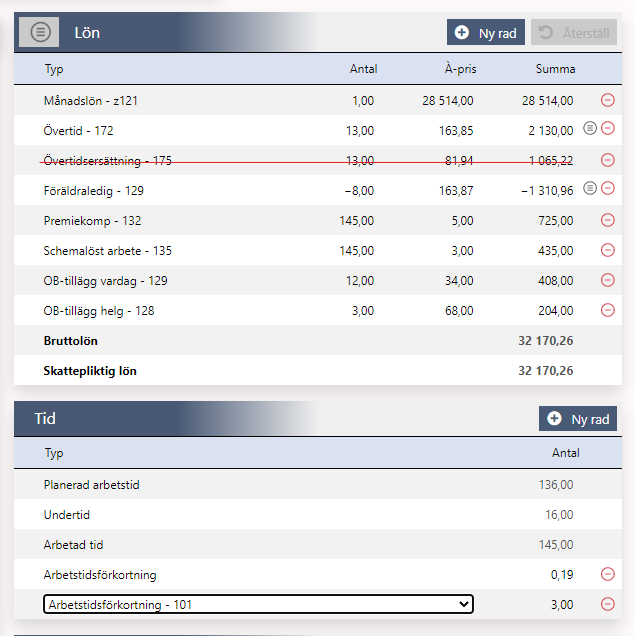Click Undertid value 16,00
635x636 pixels.
click(x=559, y=515)
